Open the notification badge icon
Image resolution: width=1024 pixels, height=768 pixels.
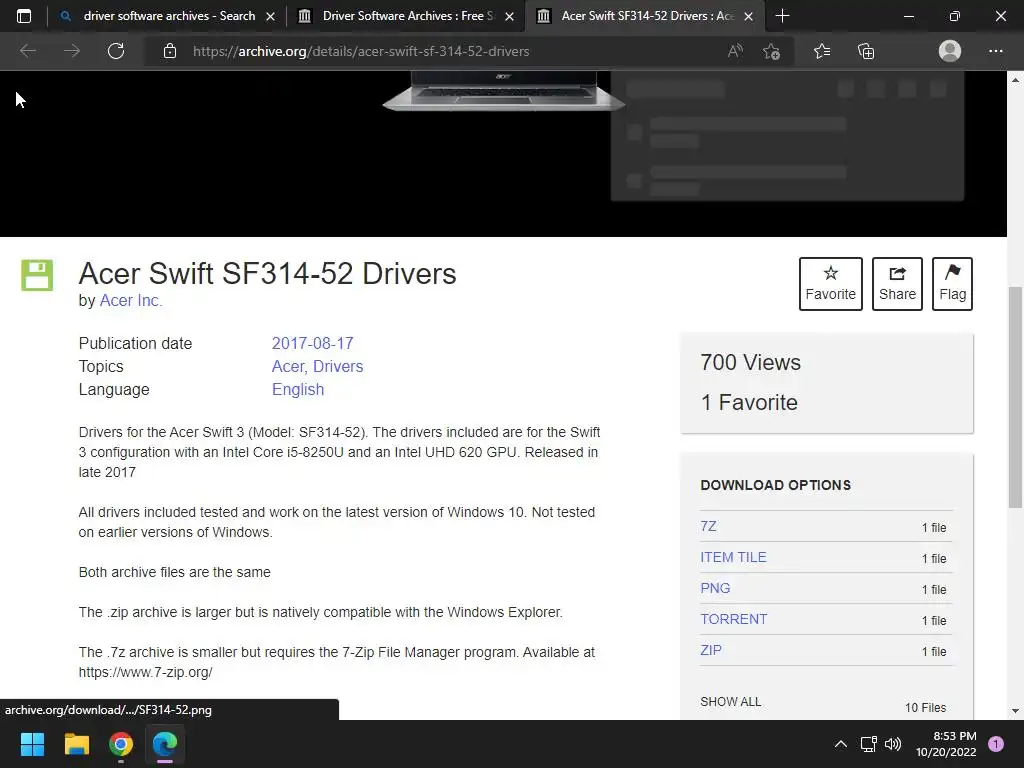tap(996, 744)
